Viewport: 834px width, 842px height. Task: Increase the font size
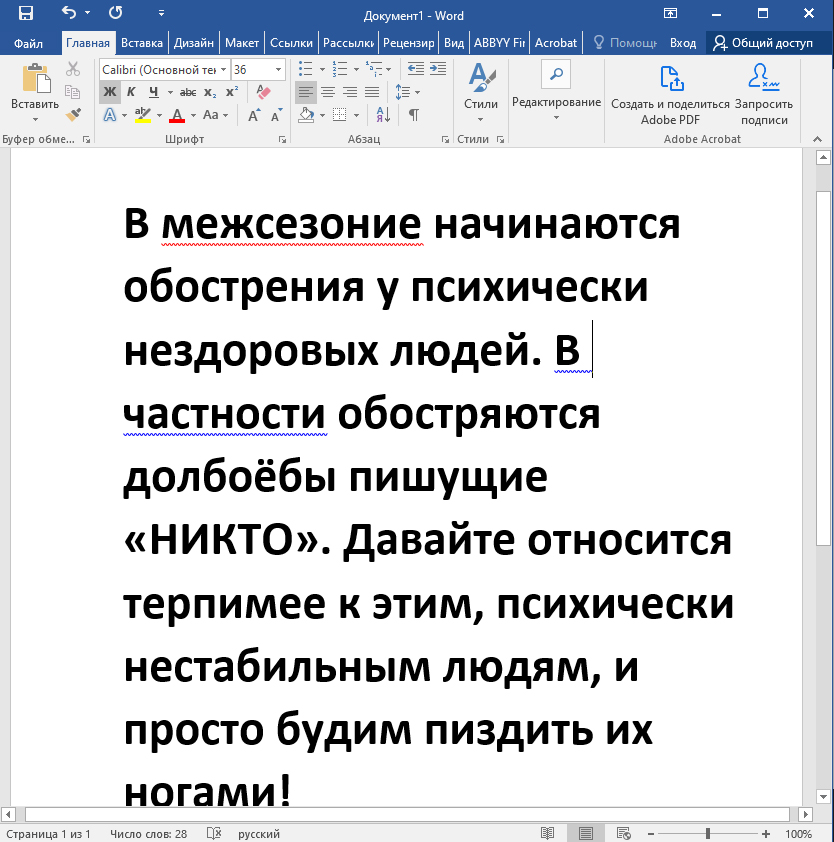pyautogui.click(x=254, y=115)
